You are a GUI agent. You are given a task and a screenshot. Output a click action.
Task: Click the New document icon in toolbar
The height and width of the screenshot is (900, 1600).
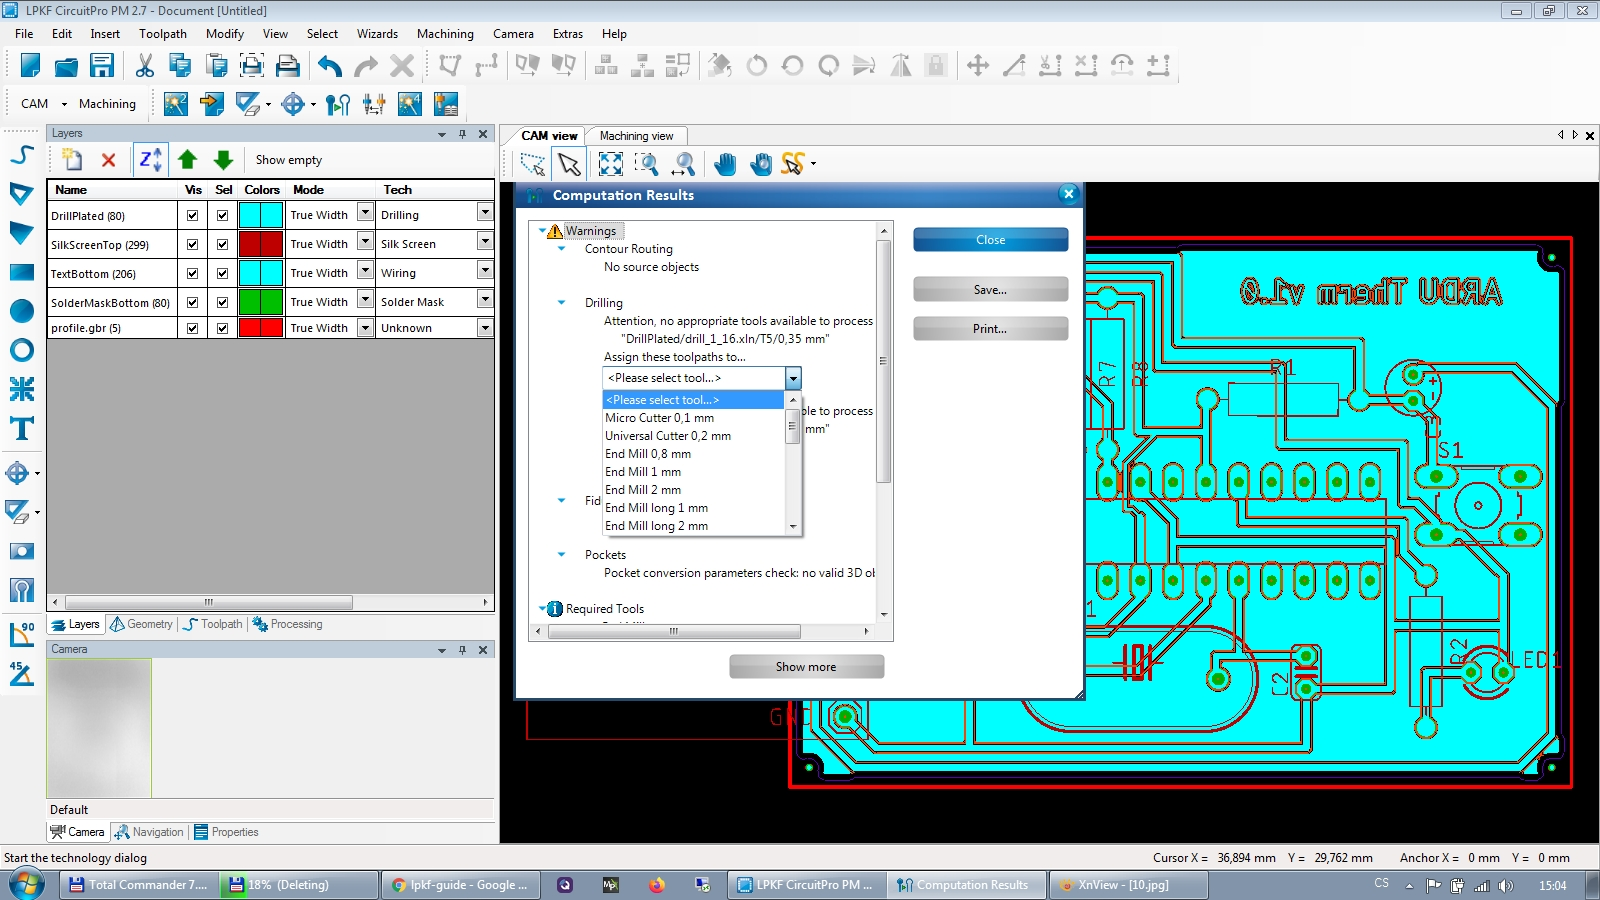click(30, 66)
